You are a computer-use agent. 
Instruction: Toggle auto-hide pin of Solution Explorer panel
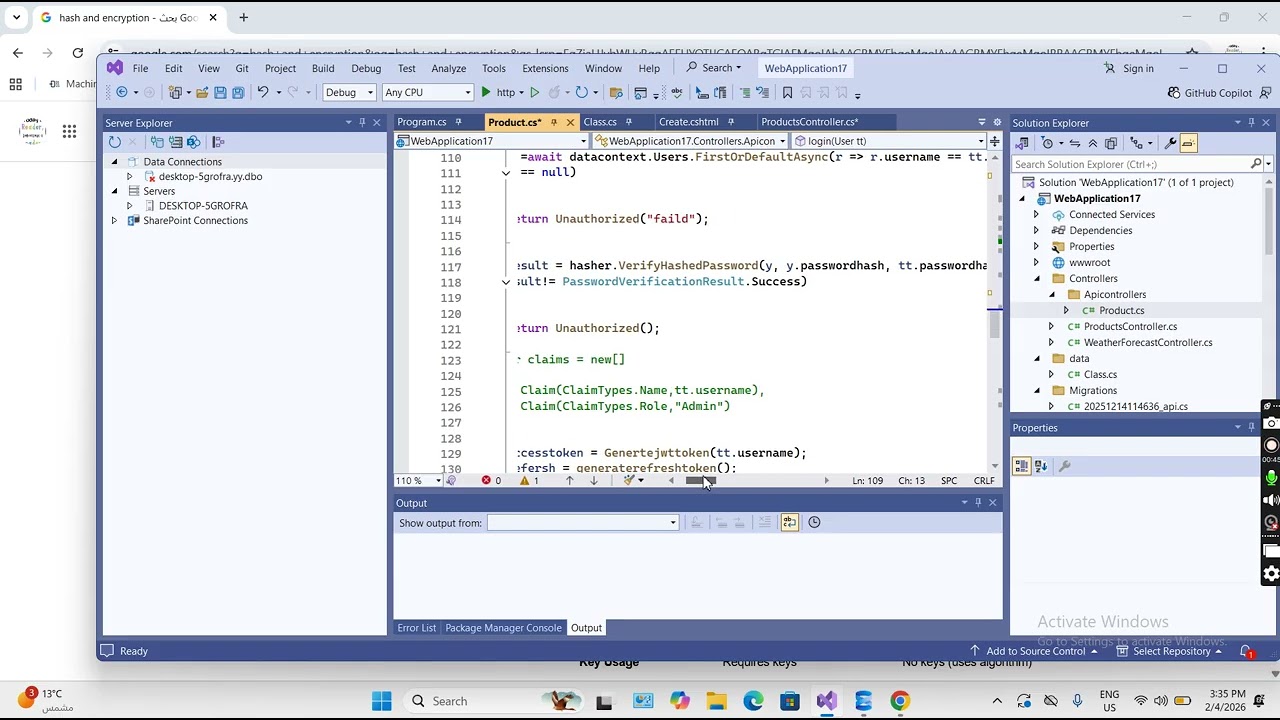[1251, 122]
